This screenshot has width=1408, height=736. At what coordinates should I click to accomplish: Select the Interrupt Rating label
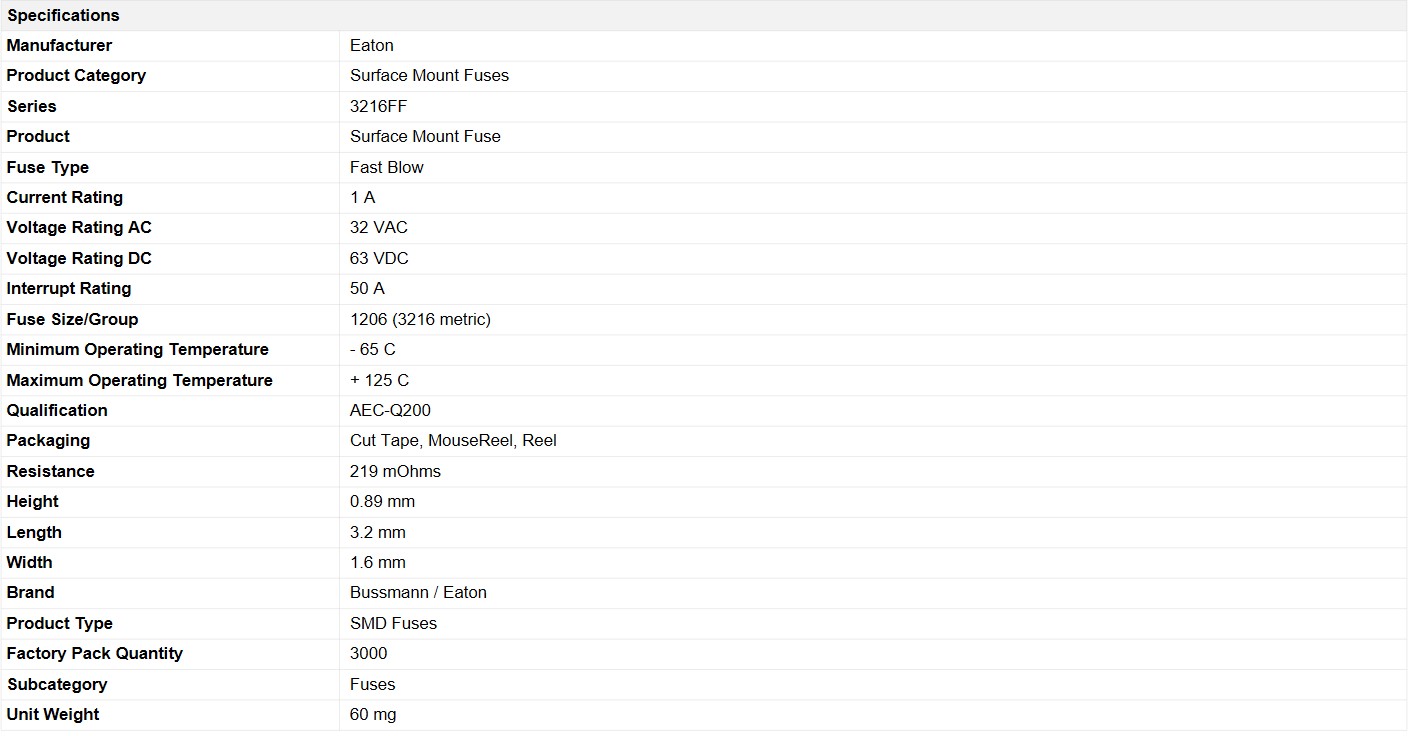pos(69,288)
